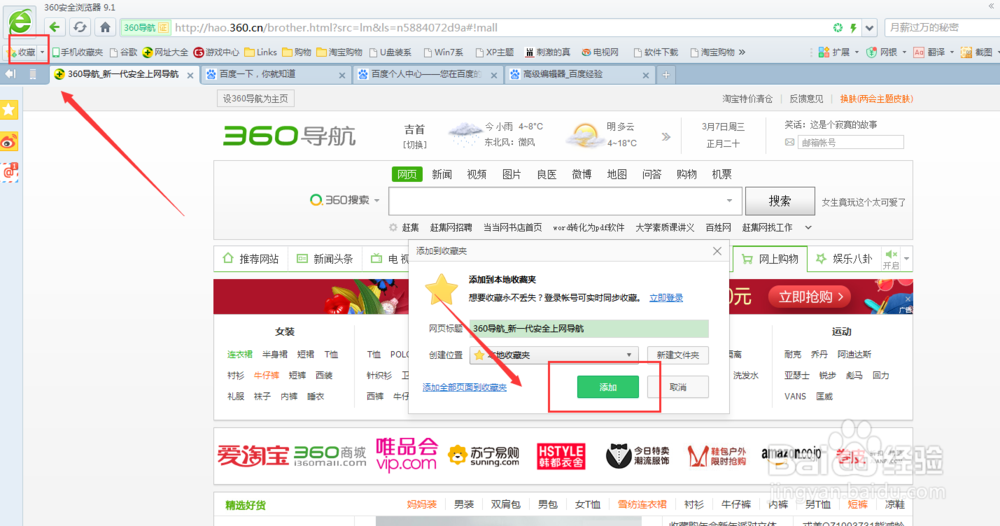Select the 网页 search tab
This screenshot has width=1000, height=526.
click(407, 174)
